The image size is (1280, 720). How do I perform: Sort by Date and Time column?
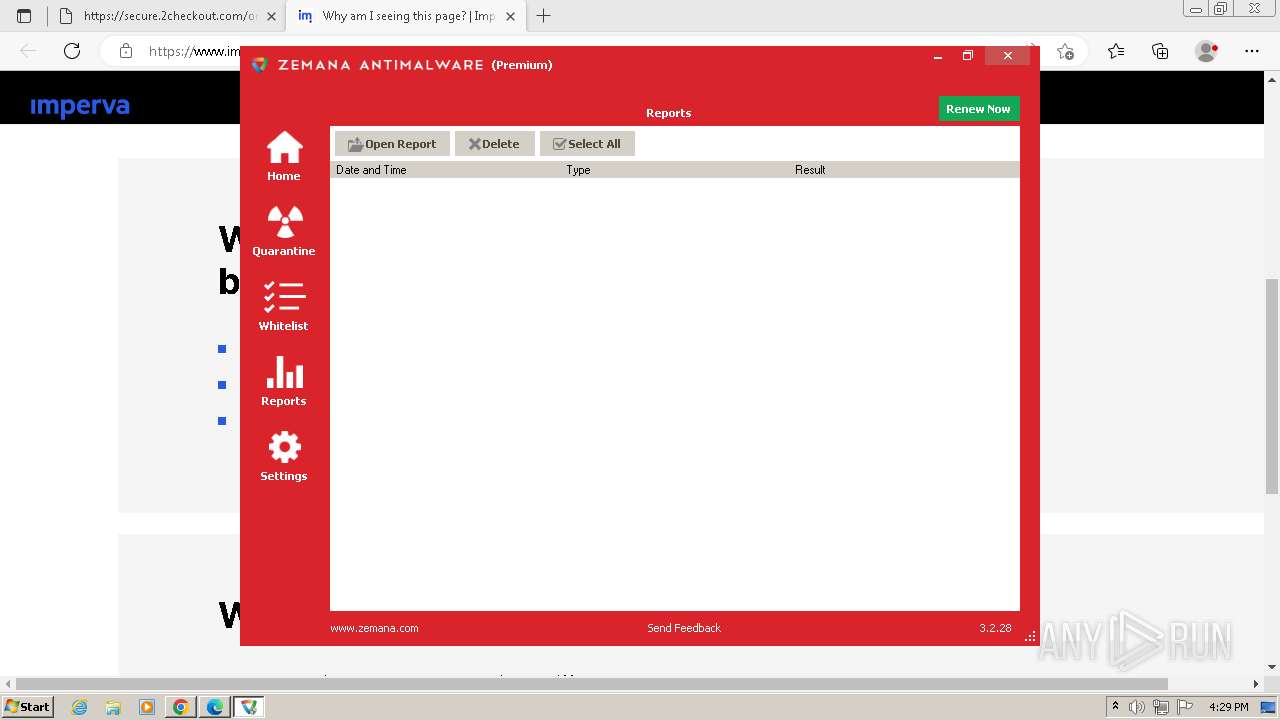pyautogui.click(x=446, y=170)
